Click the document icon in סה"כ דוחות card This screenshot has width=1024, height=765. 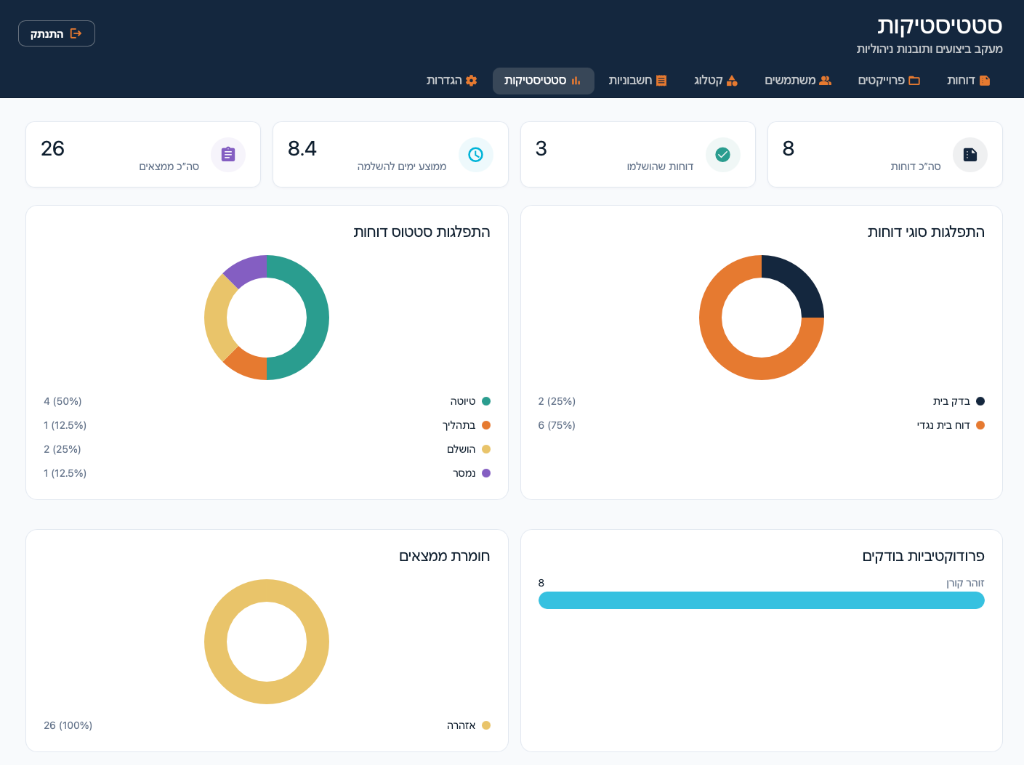pos(970,155)
